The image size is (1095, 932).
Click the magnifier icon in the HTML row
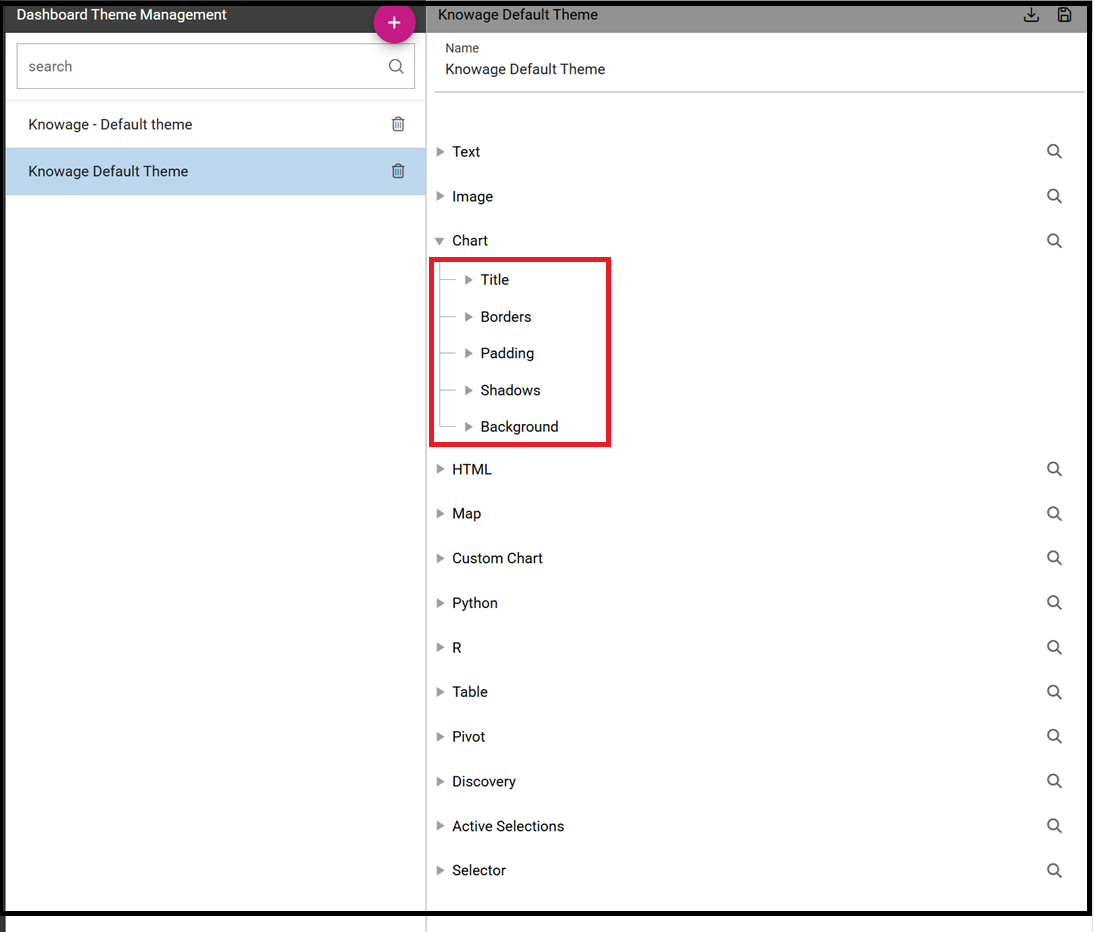1054,469
